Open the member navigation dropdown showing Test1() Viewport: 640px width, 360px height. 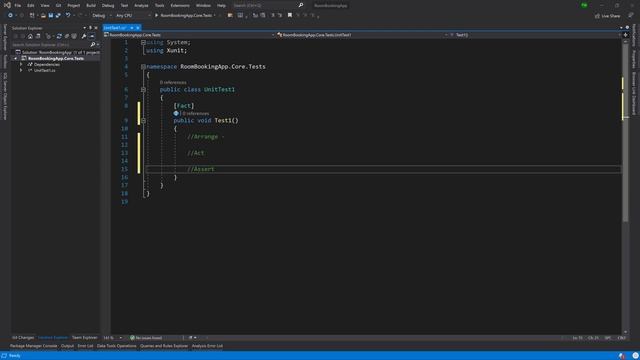(x=535, y=35)
